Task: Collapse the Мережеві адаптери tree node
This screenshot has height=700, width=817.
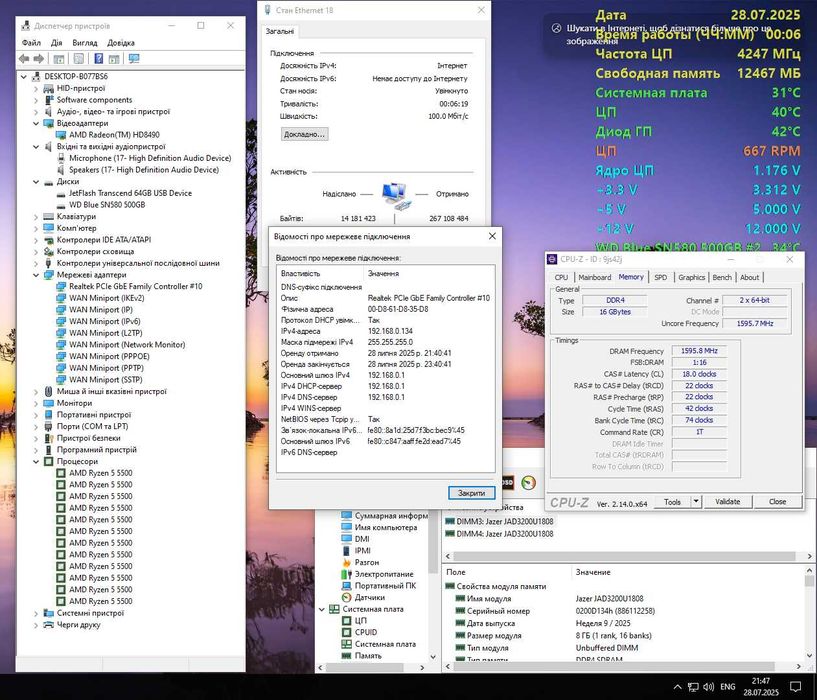Action: pos(37,274)
